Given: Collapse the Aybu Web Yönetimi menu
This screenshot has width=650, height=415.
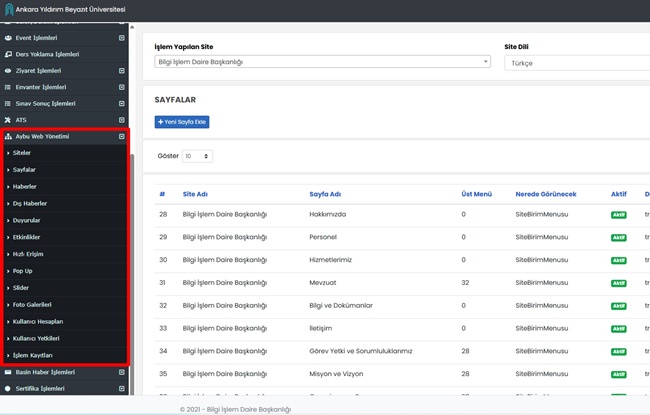Looking at the screenshot, I should click(x=121, y=136).
